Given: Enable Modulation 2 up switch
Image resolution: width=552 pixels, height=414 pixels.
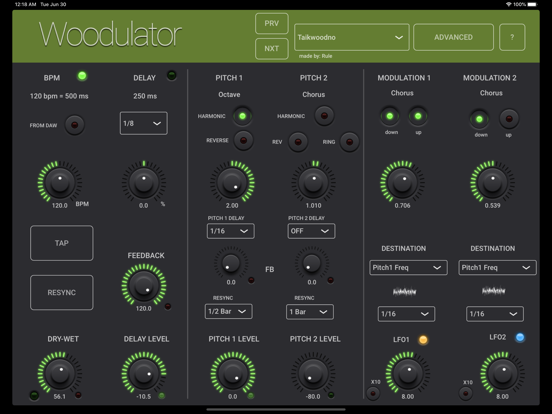Looking at the screenshot, I should click(x=509, y=119).
